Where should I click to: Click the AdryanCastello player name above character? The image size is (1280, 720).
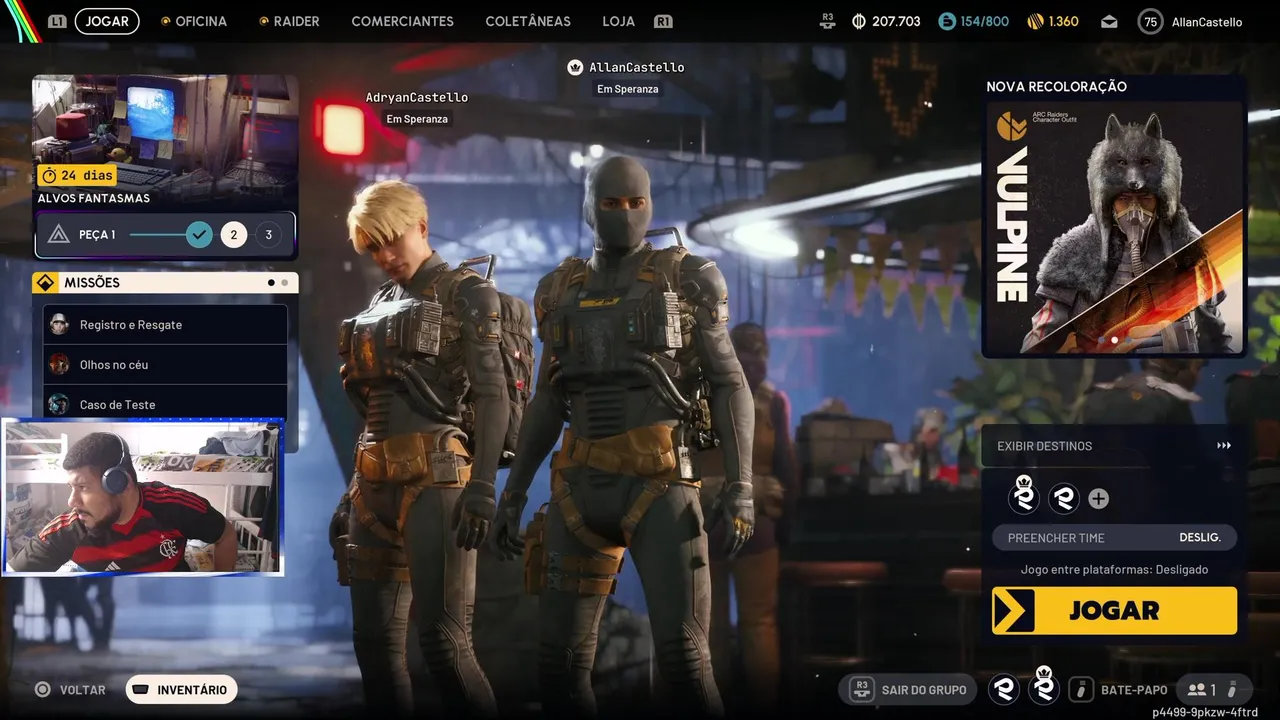[x=417, y=98]
